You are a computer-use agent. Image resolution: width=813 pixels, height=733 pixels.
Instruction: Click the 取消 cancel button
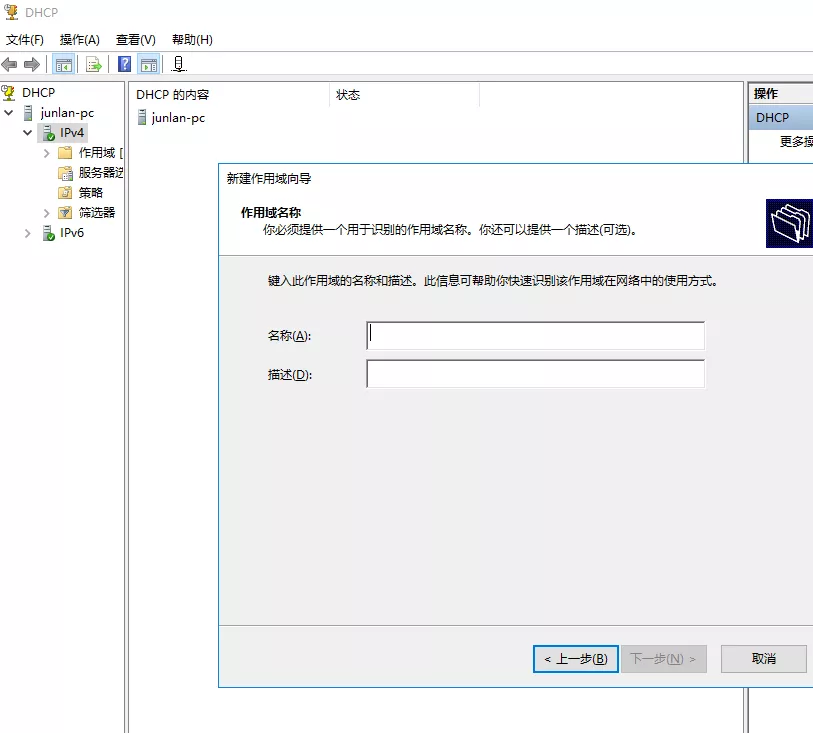tap(763, 659)
